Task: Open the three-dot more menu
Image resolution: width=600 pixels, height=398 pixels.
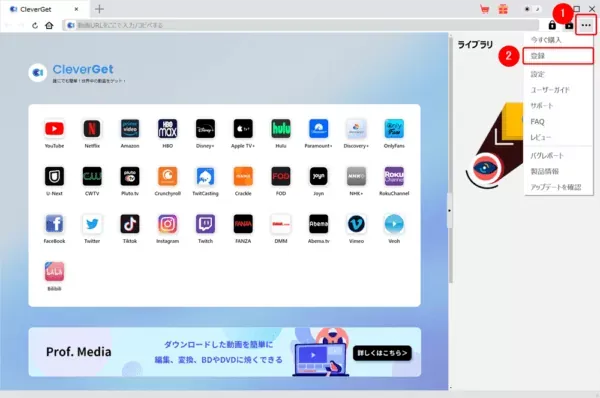Action: 586,25
